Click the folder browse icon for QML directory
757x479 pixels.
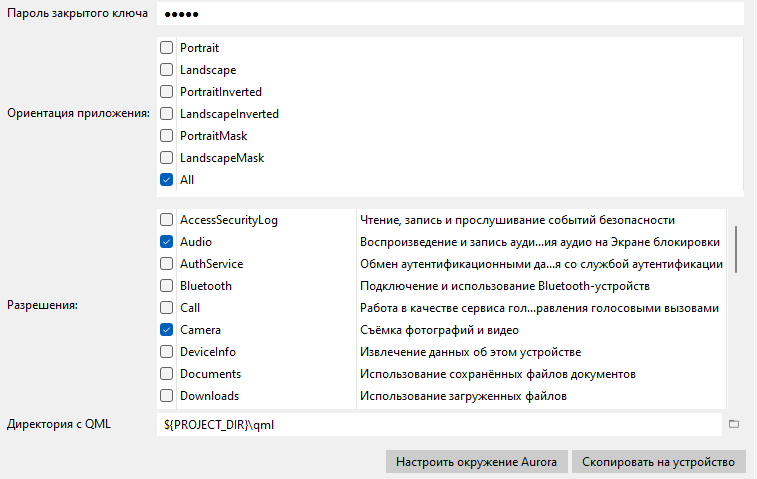point(733,424)
